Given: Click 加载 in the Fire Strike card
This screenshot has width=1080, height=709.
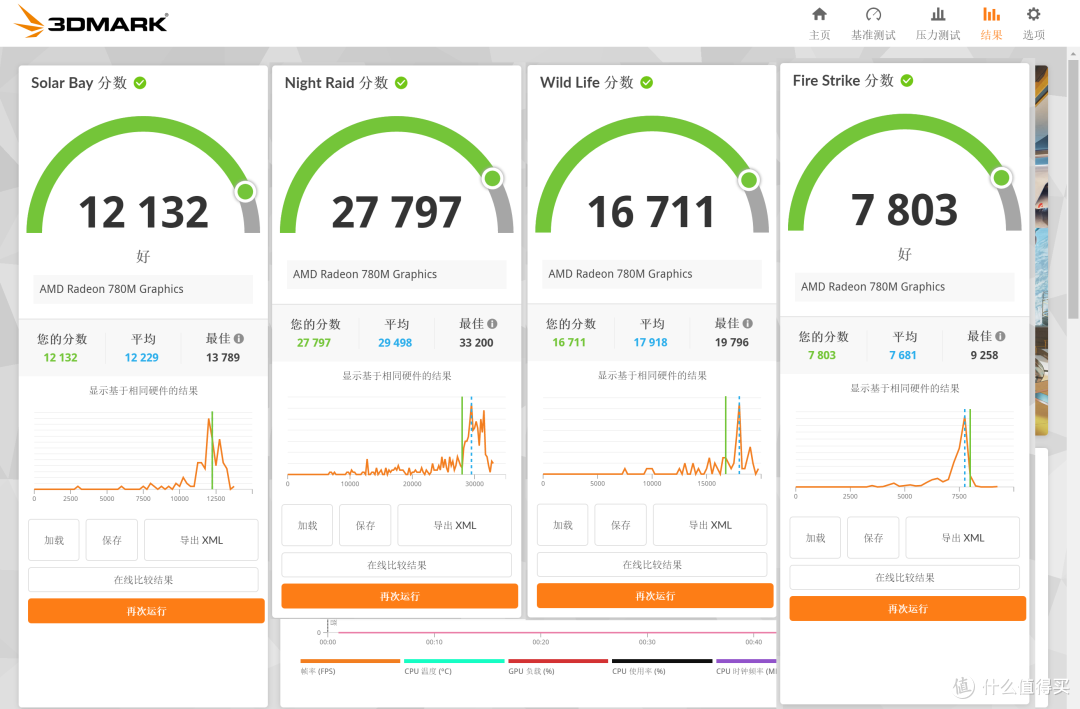Looking at the screenshot, I should coord(816,537).
